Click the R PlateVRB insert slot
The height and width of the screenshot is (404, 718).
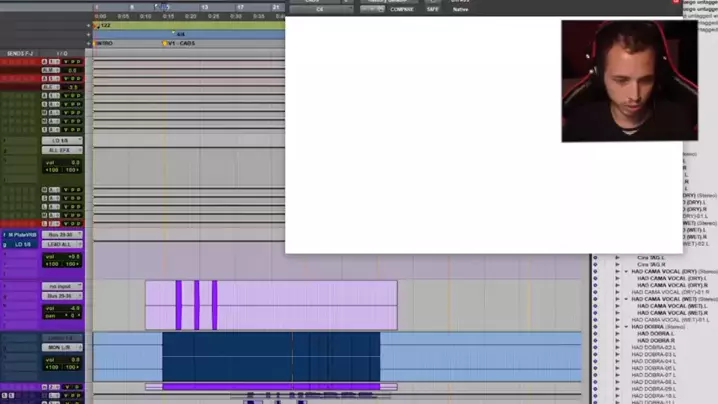point(20,235)
